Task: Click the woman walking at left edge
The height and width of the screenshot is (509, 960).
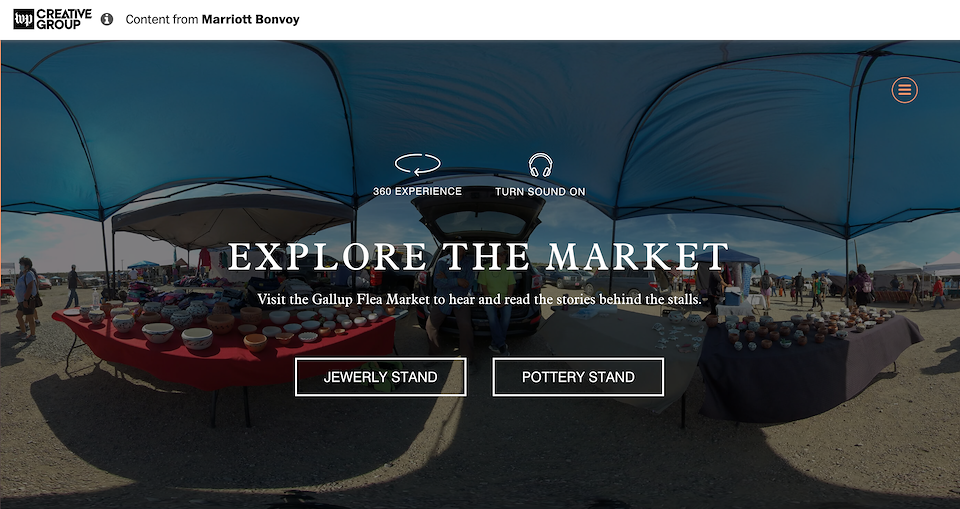Action: (x=26, y=298)
